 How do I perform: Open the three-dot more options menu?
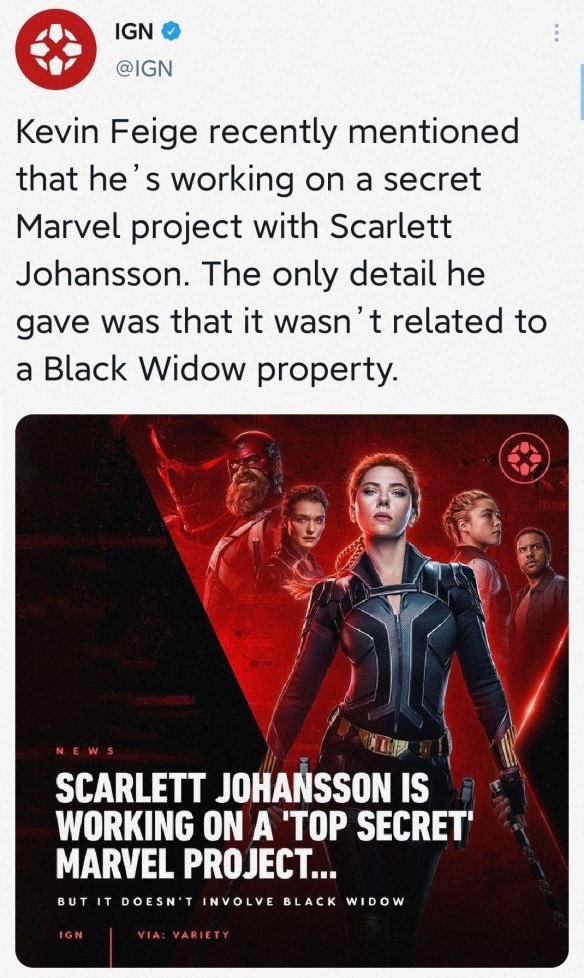556,32
